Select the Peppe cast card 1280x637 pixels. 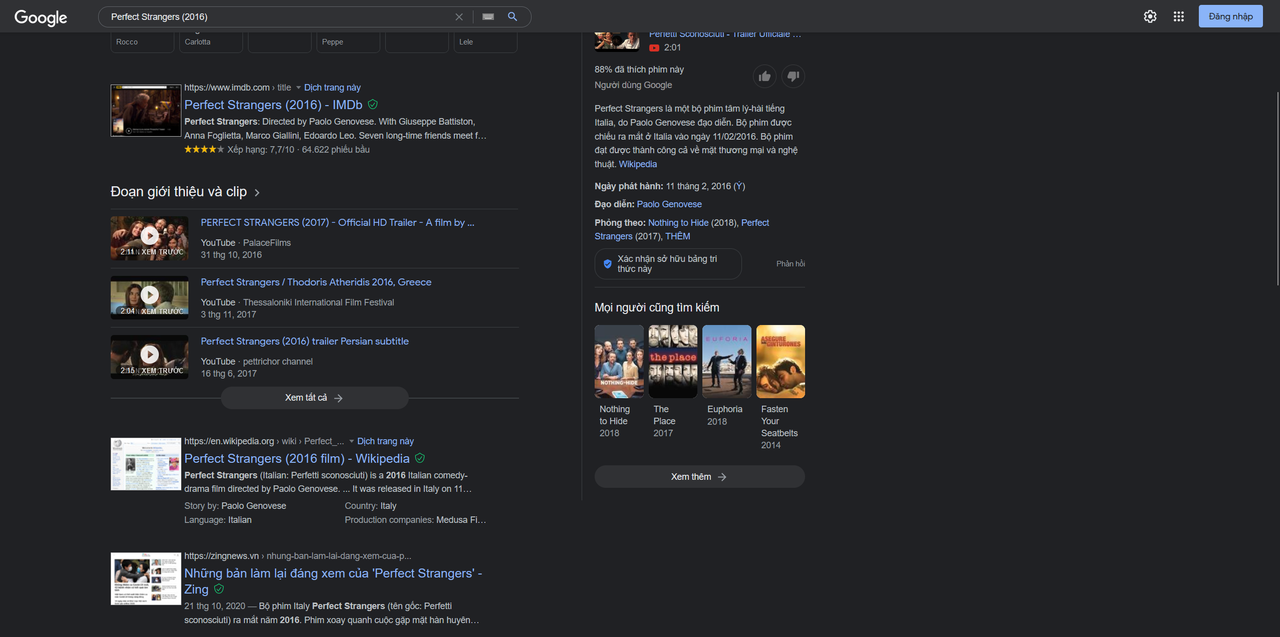[x=348, y=42]
